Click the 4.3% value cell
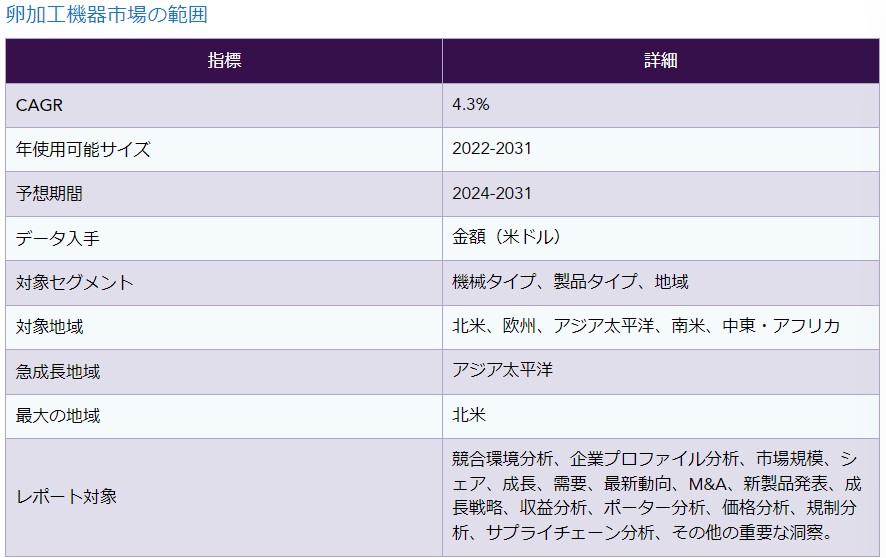886x558 pixels. tap(661, 105)
